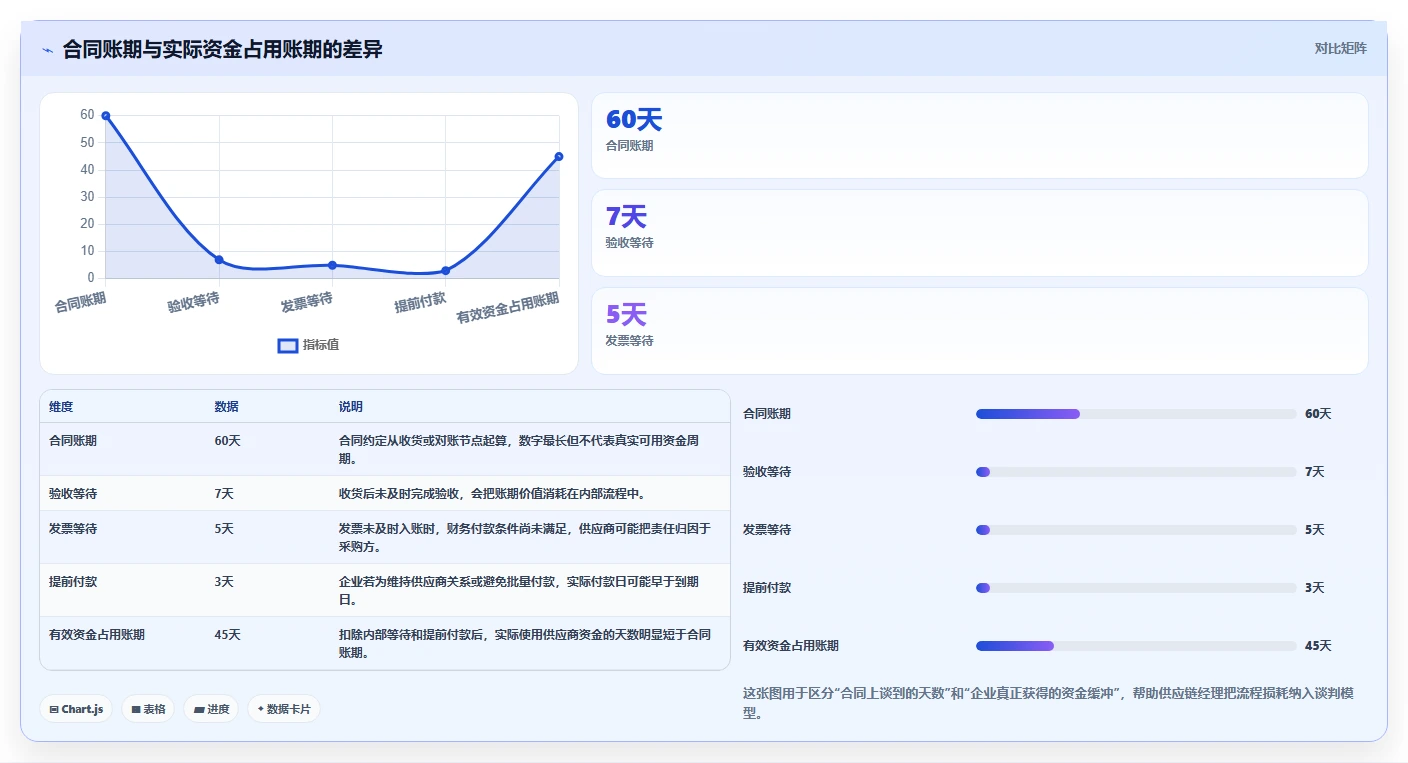
Task: Click the 对比矩阵 label in the header
Action: click(x=1340, y=48)
